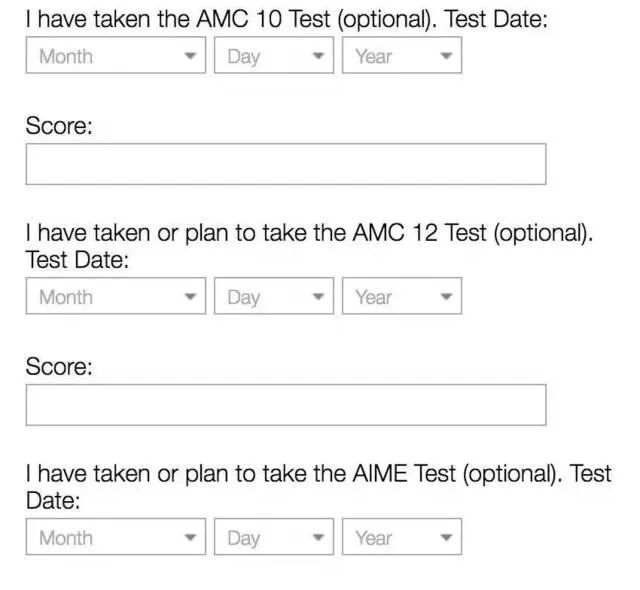This screenshot has height=590, width=640.
Task: Click the AMC 10 Score input field
Action: pyautogui.click(x=286, y=164)
